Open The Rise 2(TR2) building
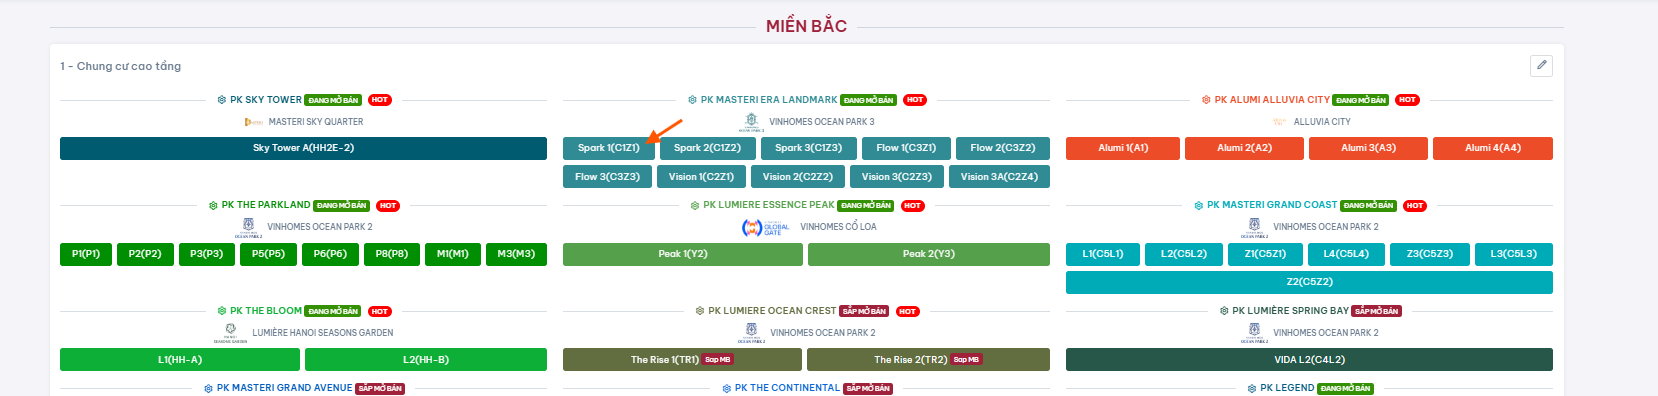Screen dimensions: 1658x396 [x=929, y=360]
